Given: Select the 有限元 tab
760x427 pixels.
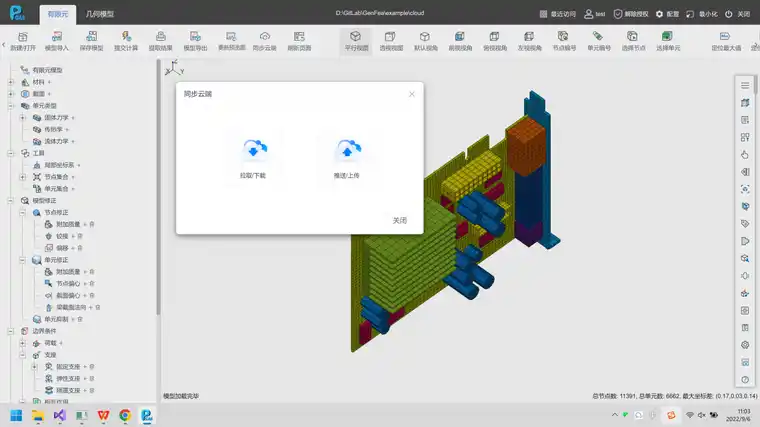Looking at the screenshot, I should (x=58, y=14).
